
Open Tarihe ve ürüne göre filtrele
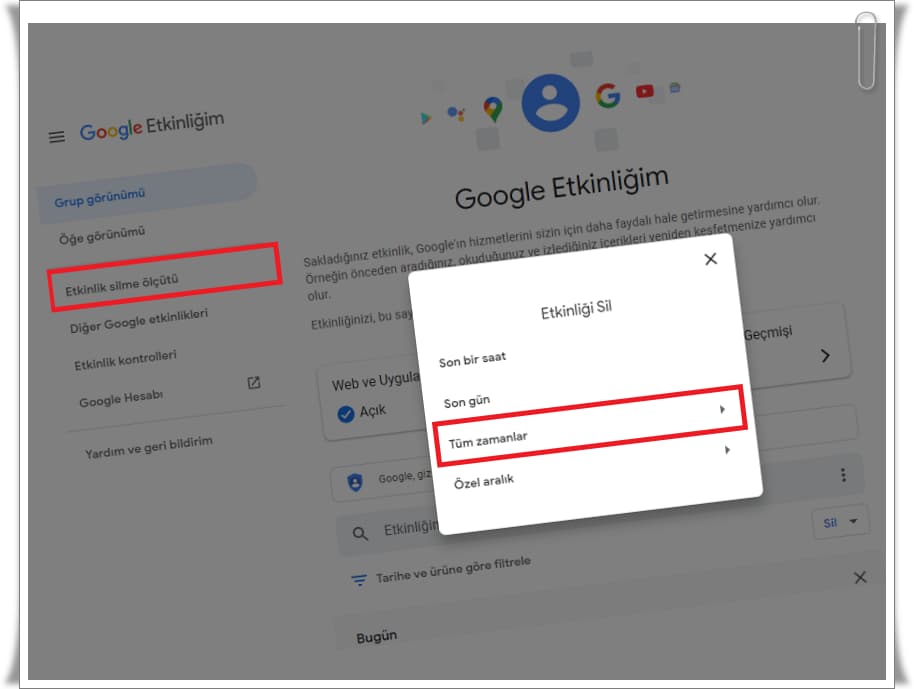click(453, 569)
